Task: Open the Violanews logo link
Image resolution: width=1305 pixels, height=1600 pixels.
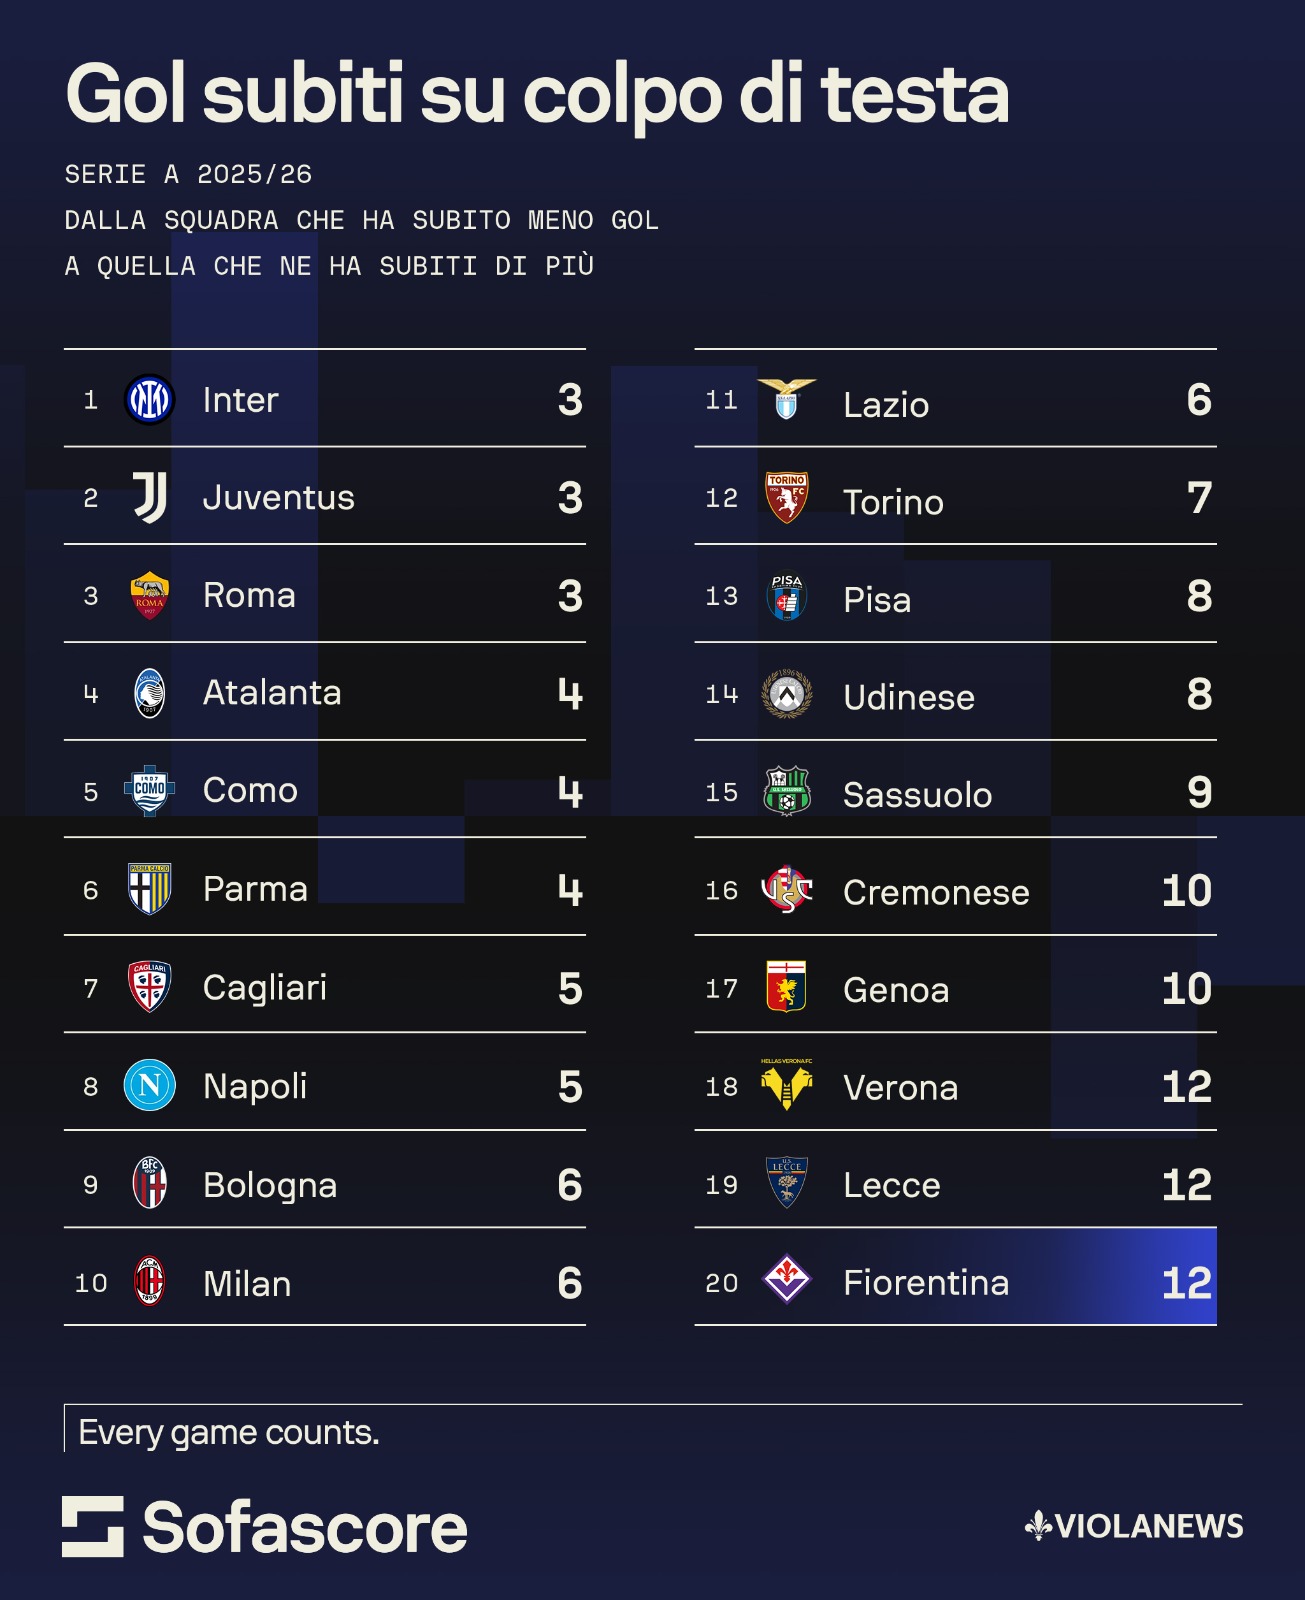Action: (x=1135, y=1526)
